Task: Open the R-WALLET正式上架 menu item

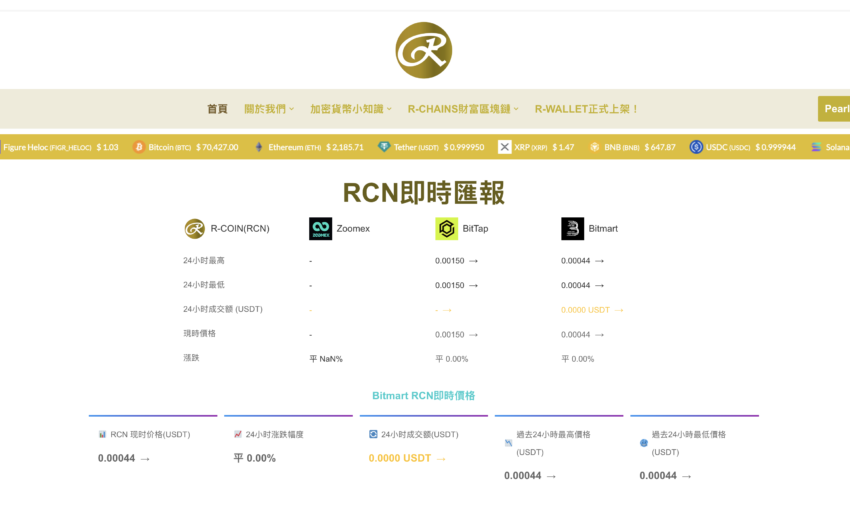Action: pos(586,109)
